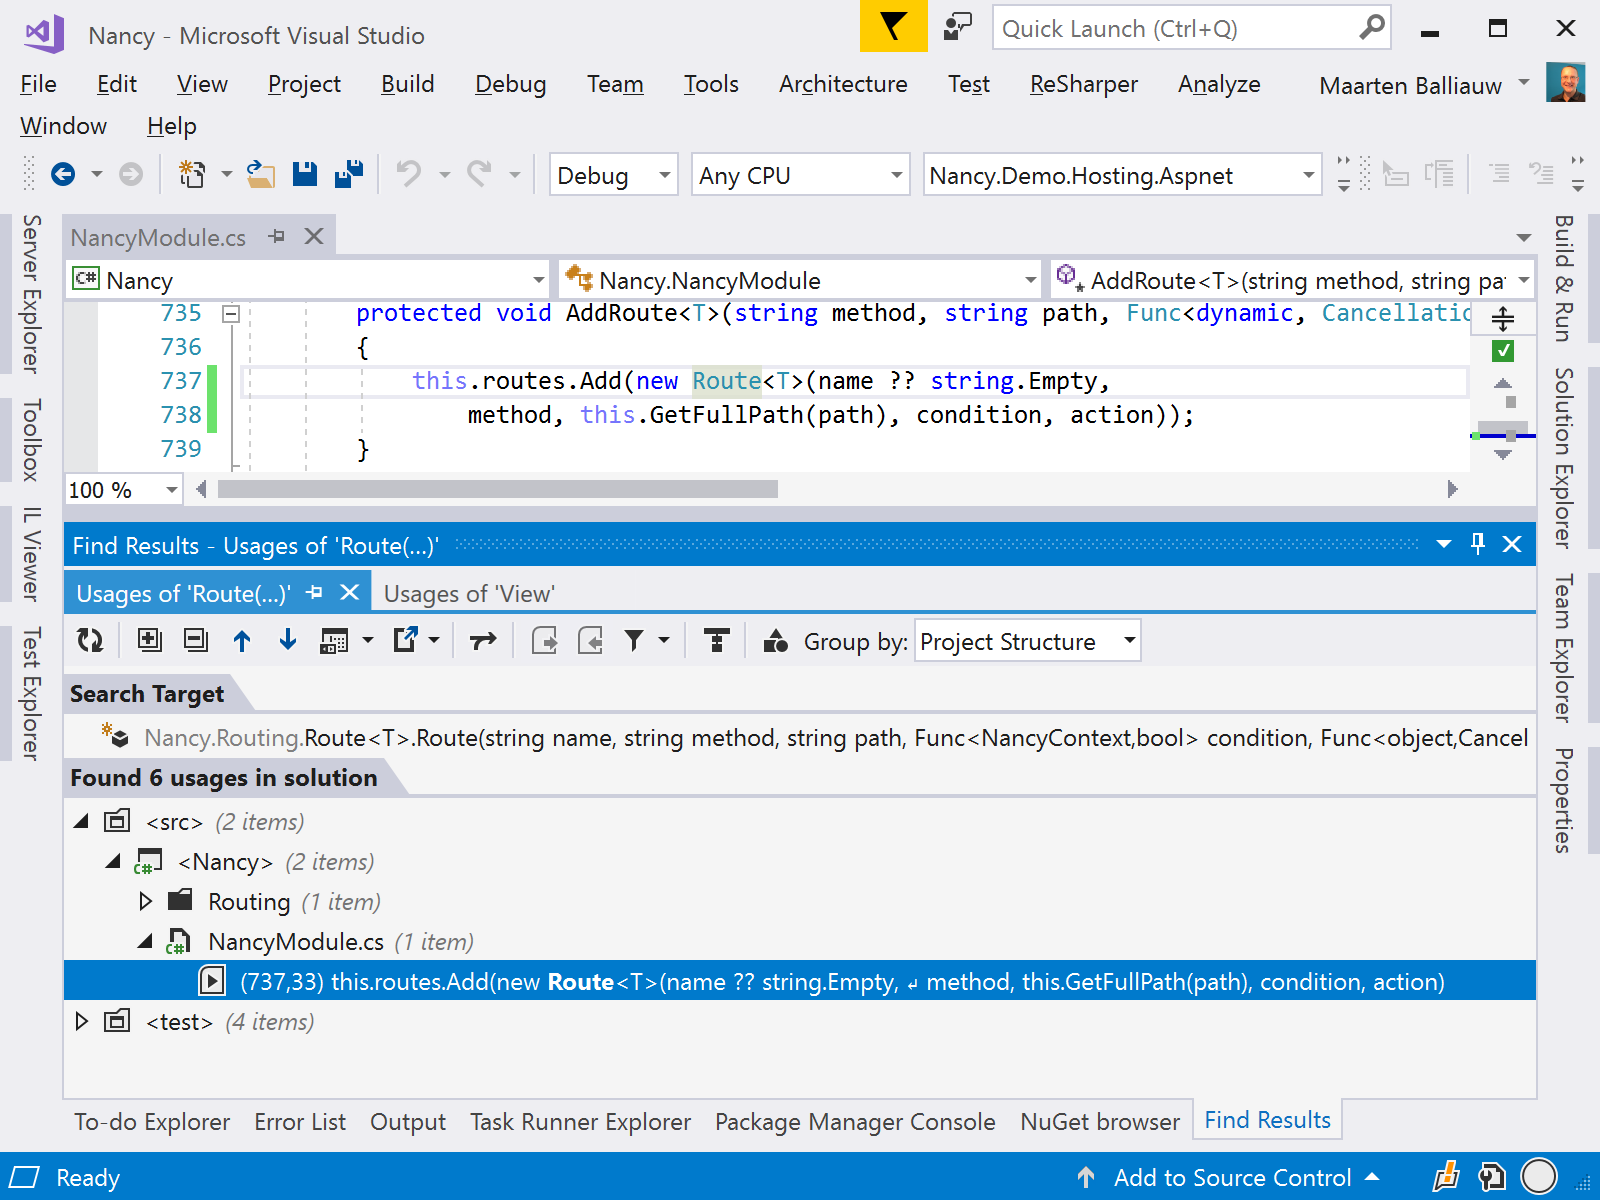Go to next usage with down arrow
Image resolution: width=1600 pixels, height=1200 pixels.
tap(288, 640)
